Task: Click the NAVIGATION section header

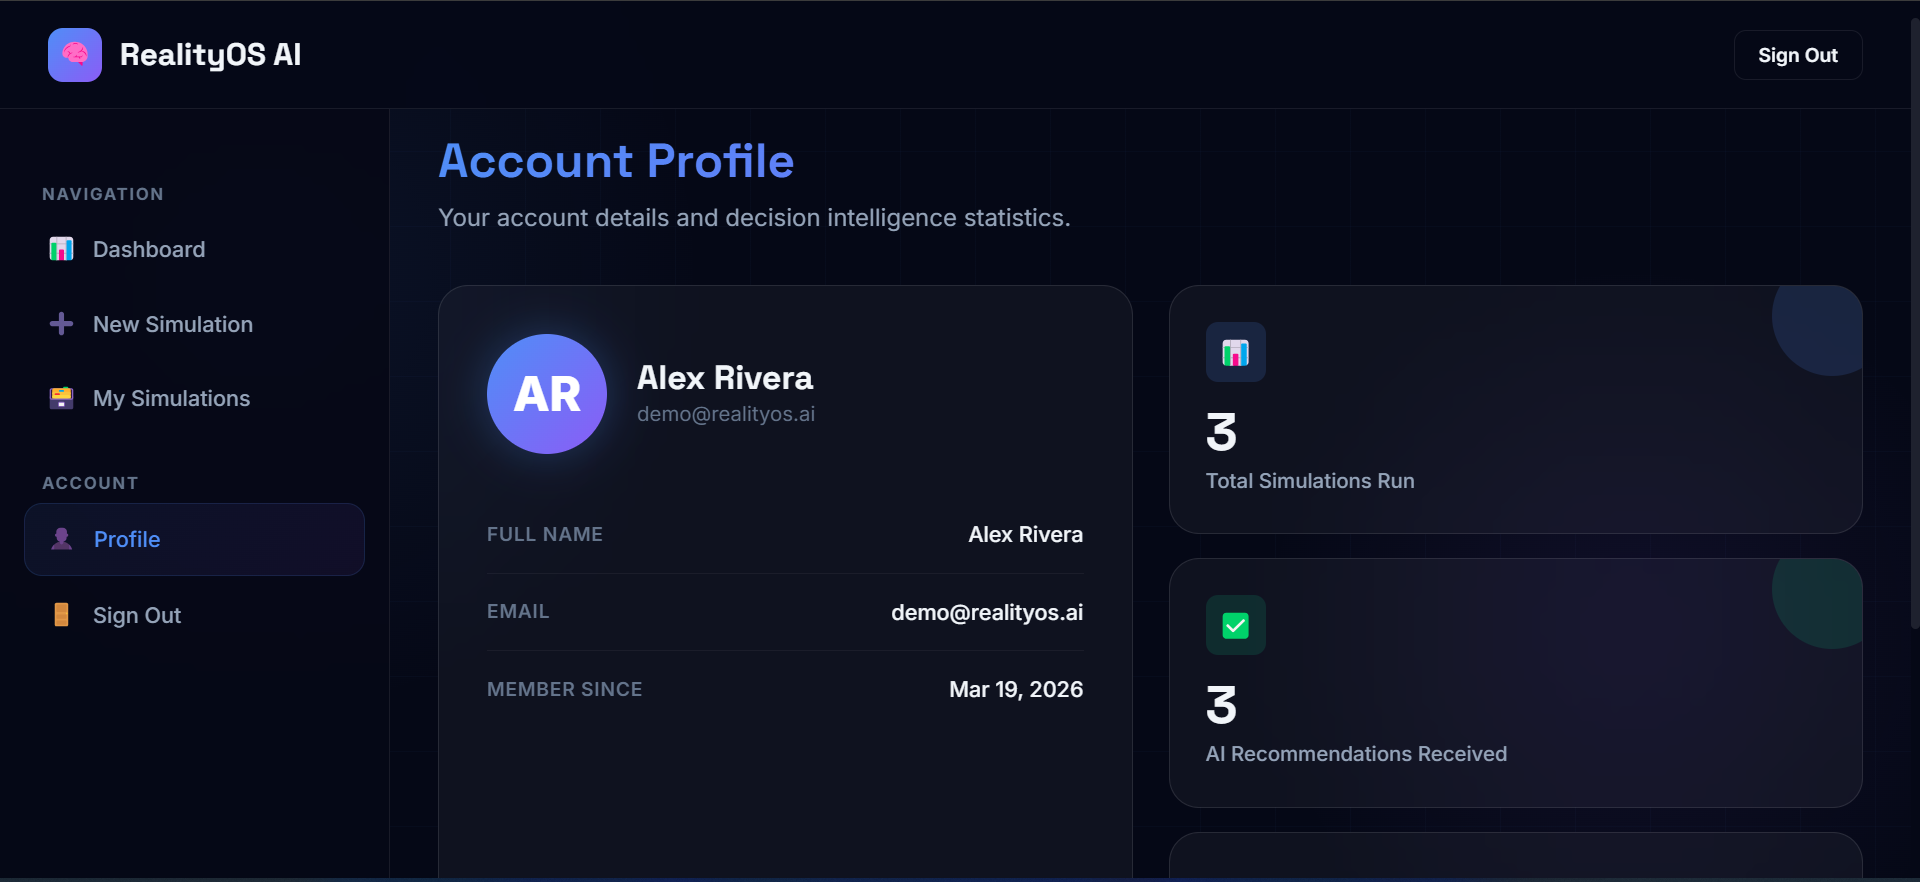Action: point(103,194)
